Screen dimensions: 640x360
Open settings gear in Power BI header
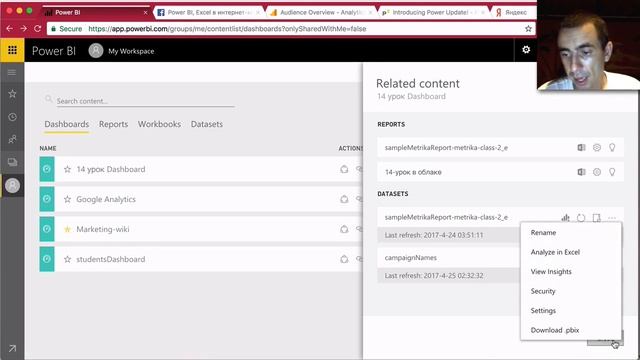click(526, 50)
